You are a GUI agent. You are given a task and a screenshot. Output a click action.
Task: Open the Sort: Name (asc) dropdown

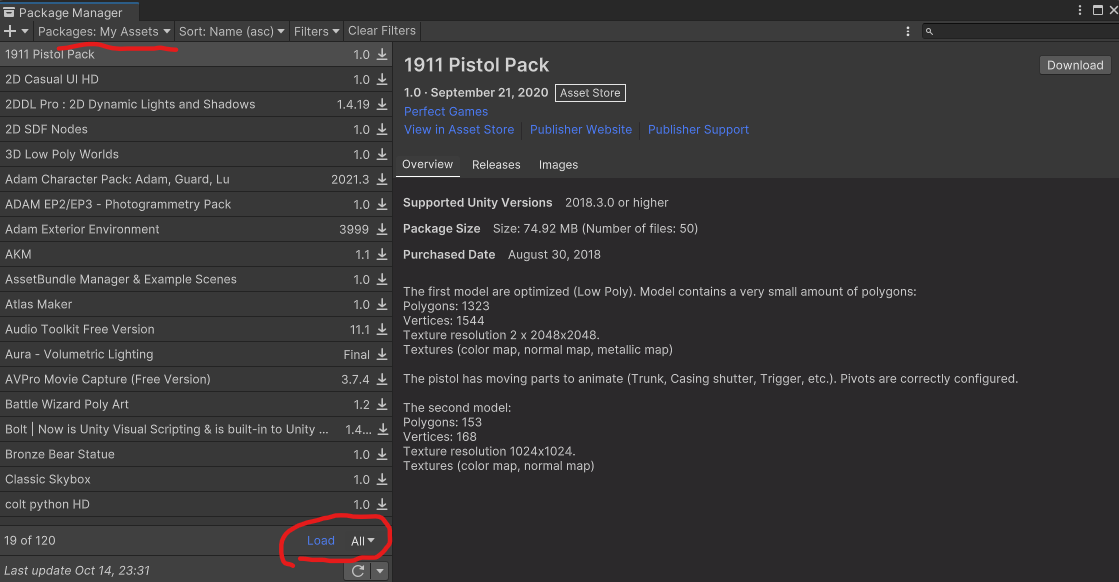click(231, 31)
